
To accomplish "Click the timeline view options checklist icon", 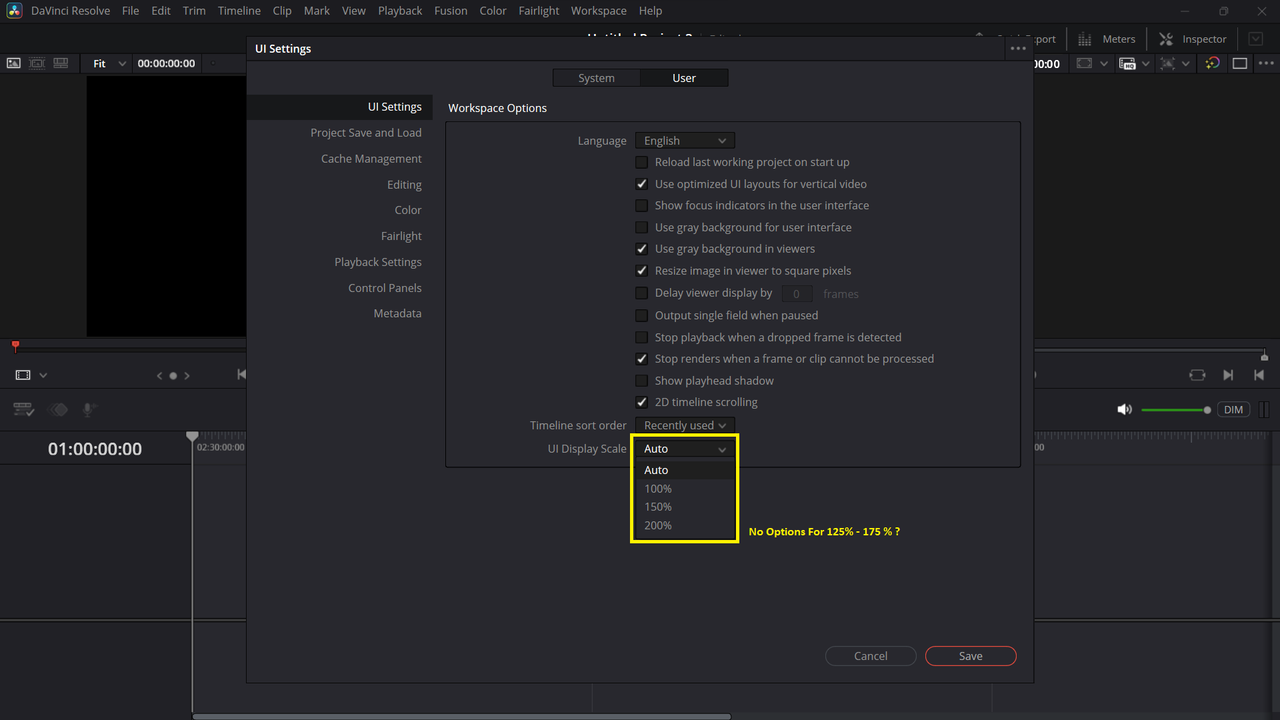I will tap(24, 410).
